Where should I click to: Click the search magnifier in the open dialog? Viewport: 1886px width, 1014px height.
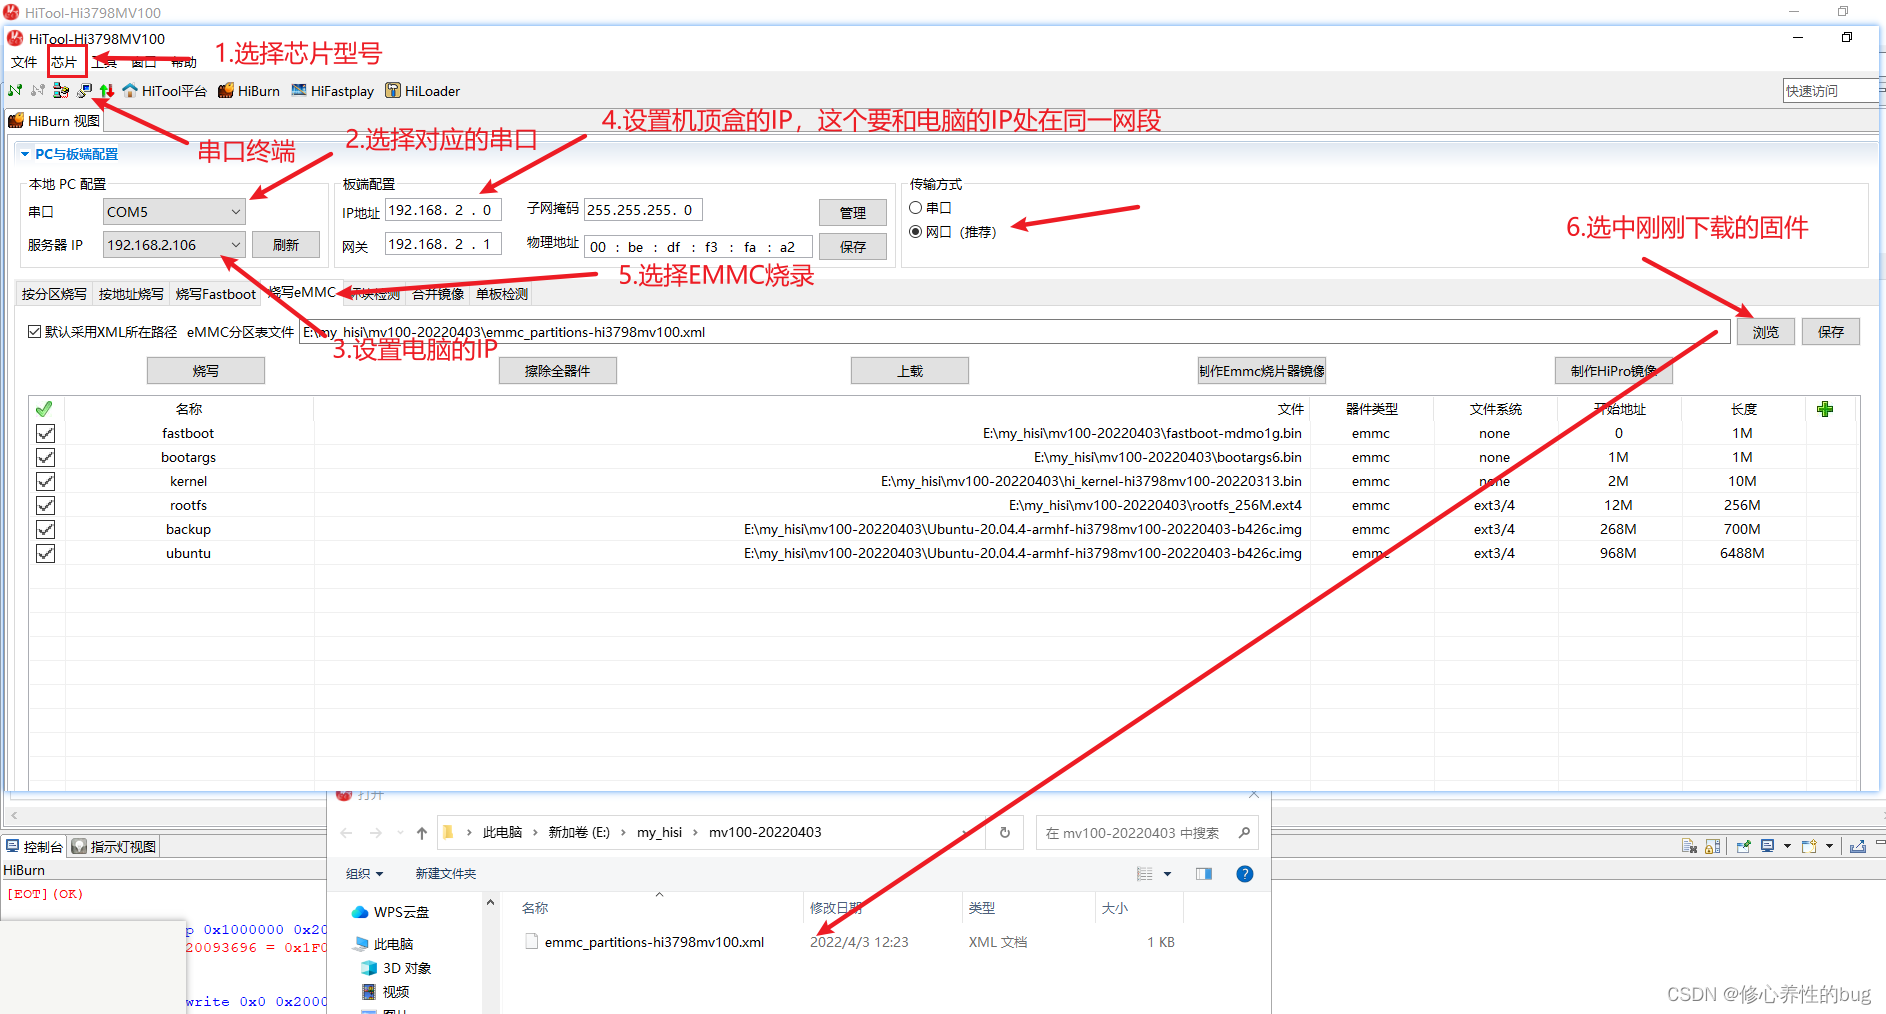coord(1244,832)
